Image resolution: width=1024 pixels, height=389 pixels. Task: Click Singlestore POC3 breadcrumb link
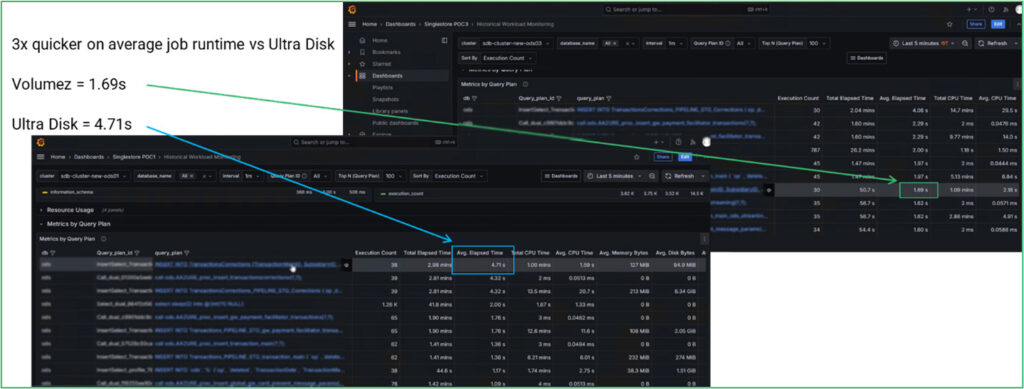coord(446,24)
